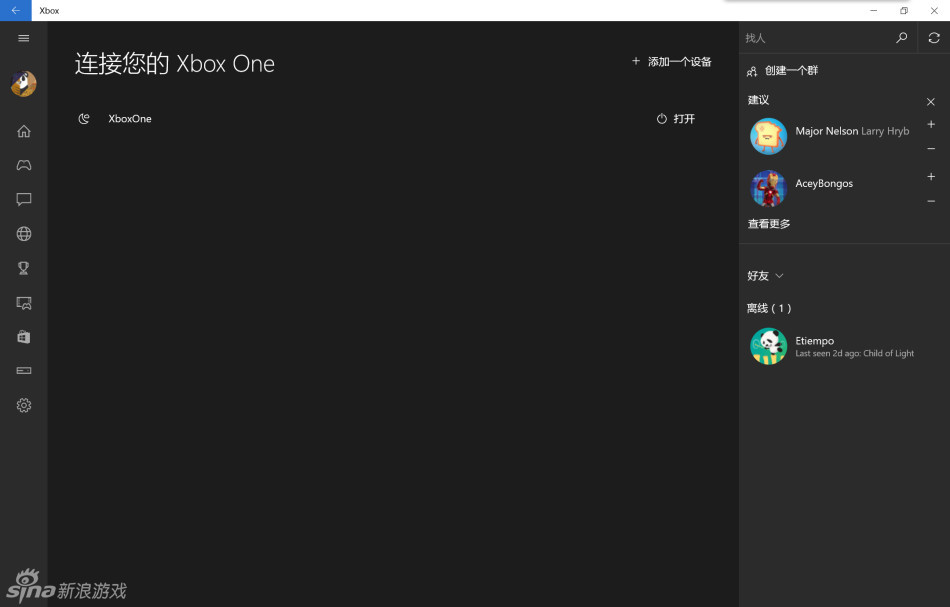Screen dimensions: 950x607
Task: Open Messages chat icon
Action: 24,199
